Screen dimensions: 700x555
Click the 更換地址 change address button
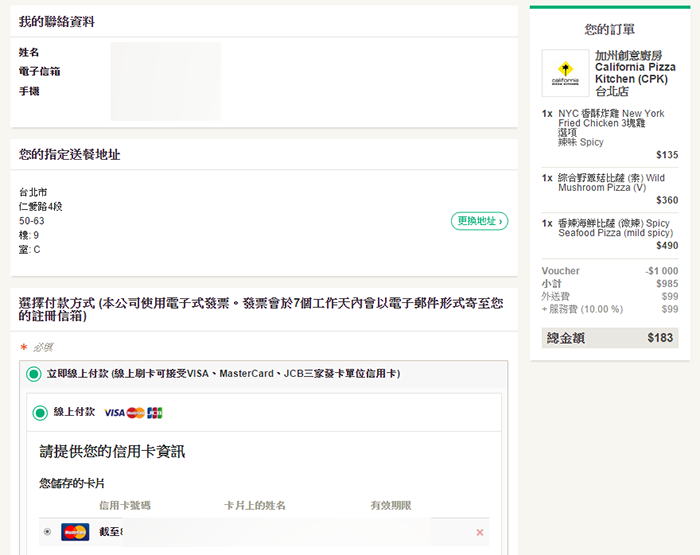point(479,221)
